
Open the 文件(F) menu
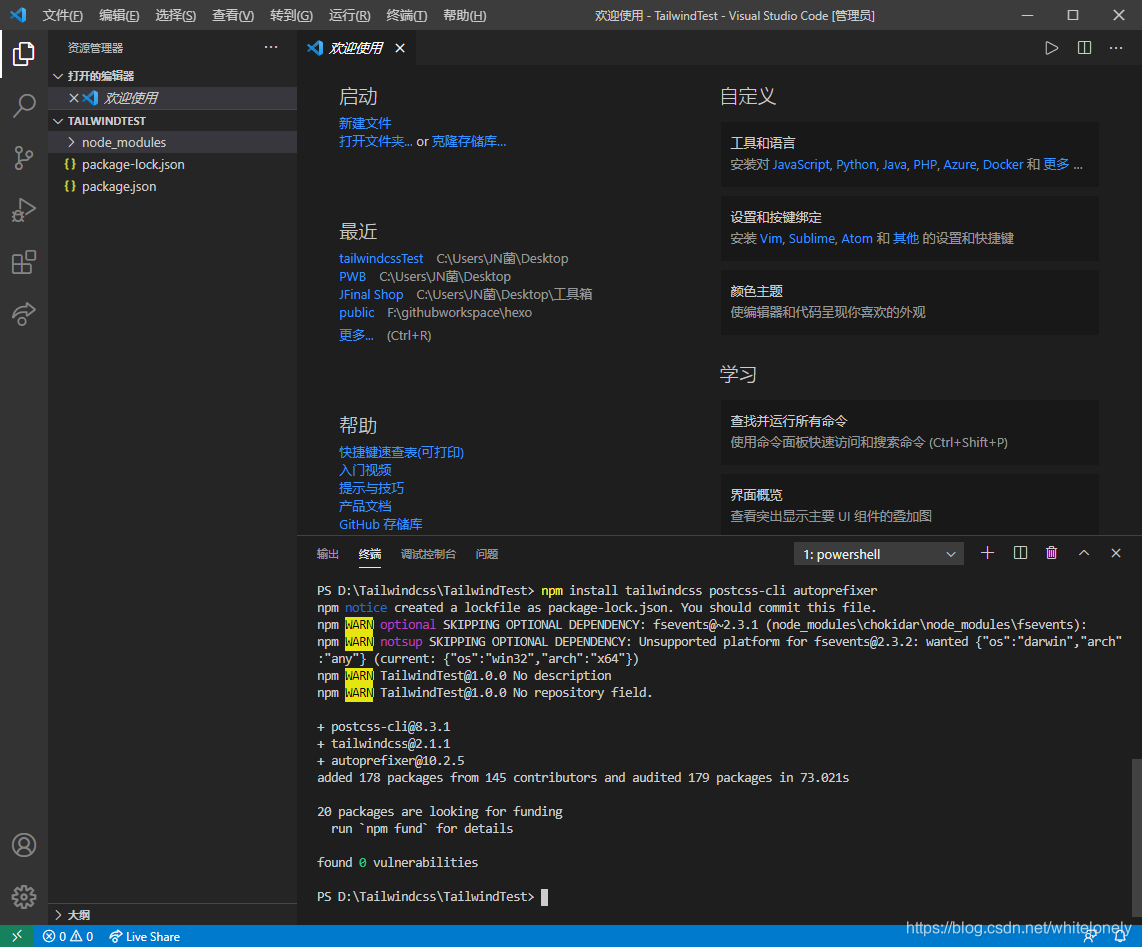point(62,15)
